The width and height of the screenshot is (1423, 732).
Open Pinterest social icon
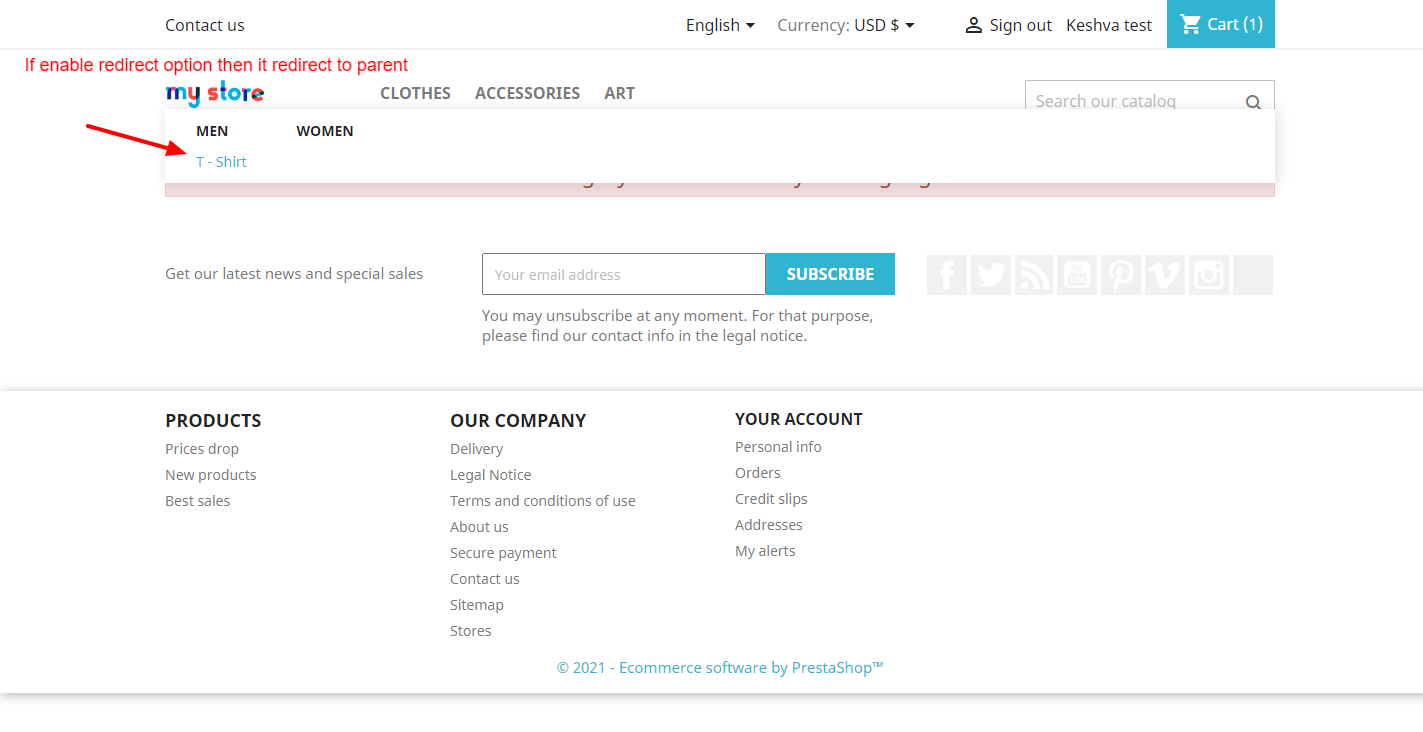[1121, 275]
